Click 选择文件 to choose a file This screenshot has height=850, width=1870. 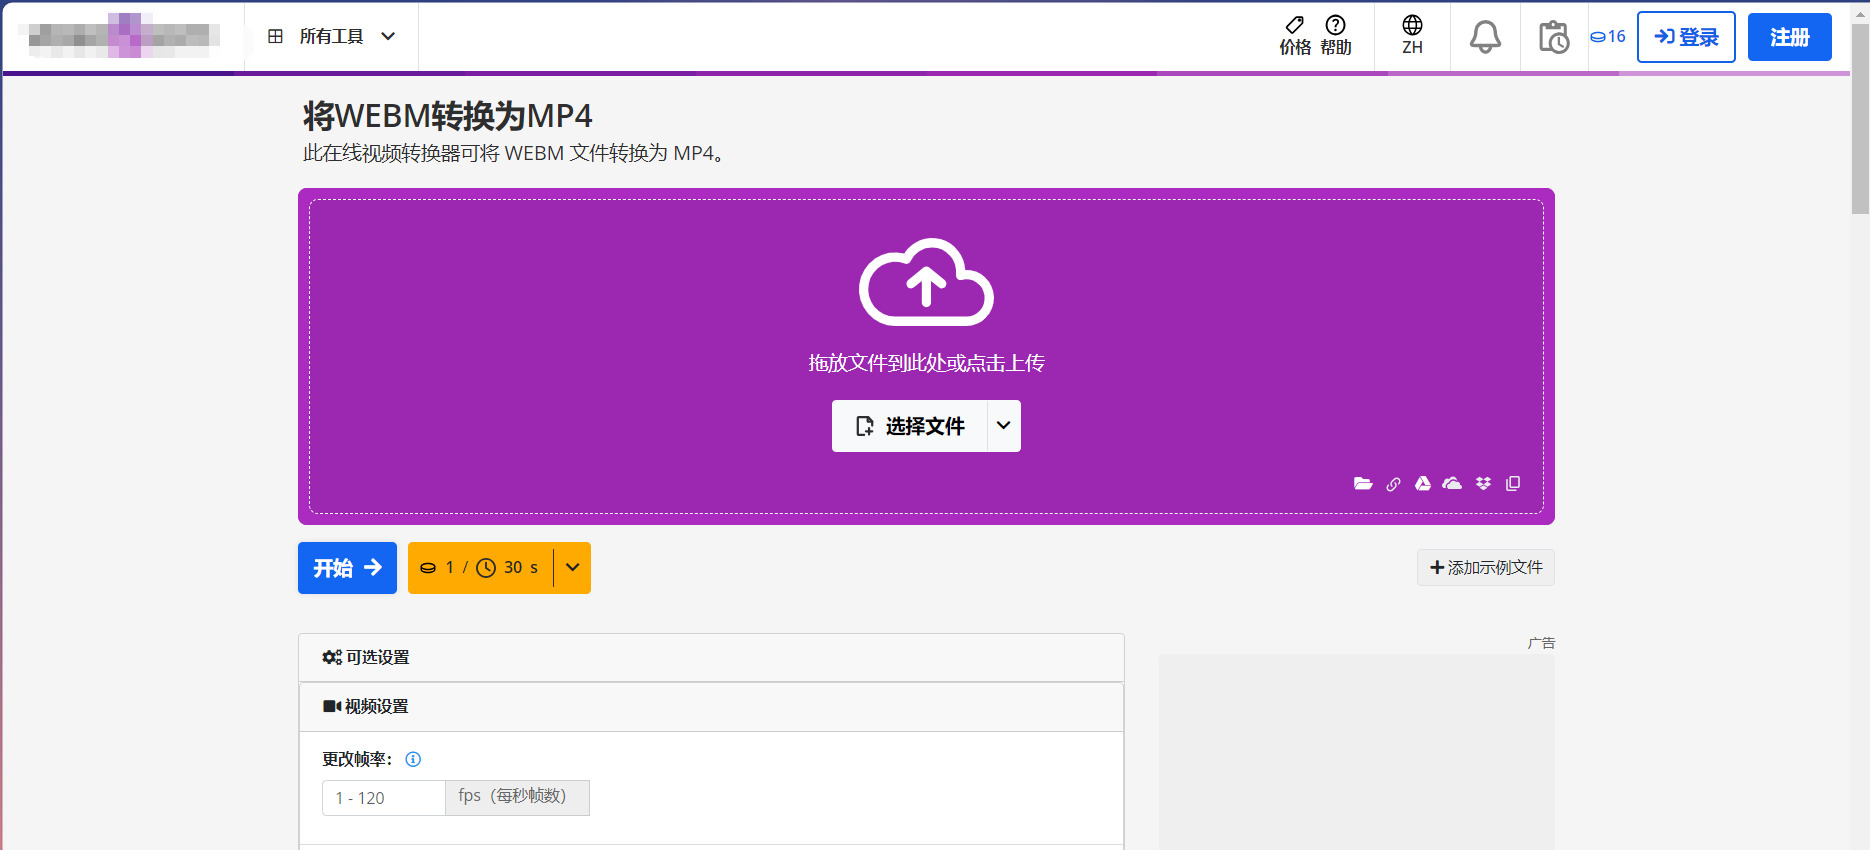(x=910, y=426)
